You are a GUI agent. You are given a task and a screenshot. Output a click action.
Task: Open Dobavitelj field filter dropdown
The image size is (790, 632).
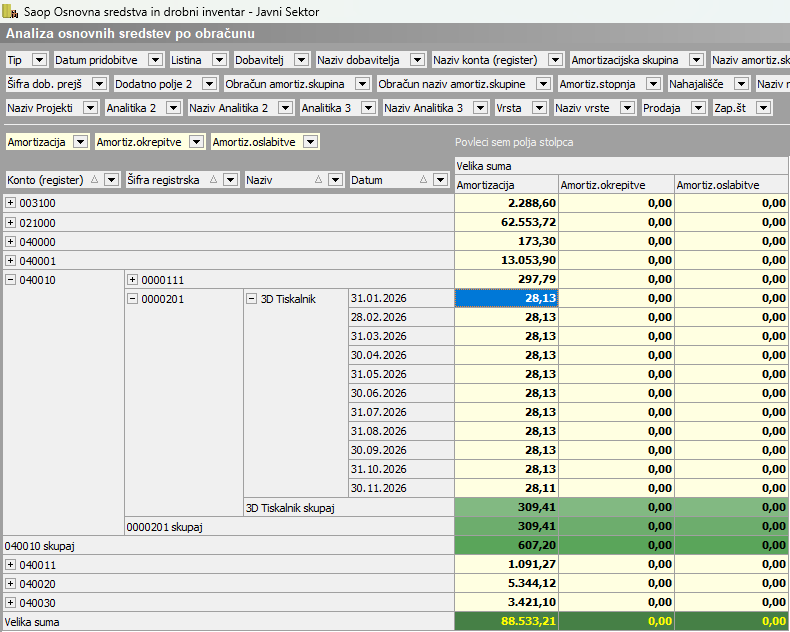coord(301,60)
